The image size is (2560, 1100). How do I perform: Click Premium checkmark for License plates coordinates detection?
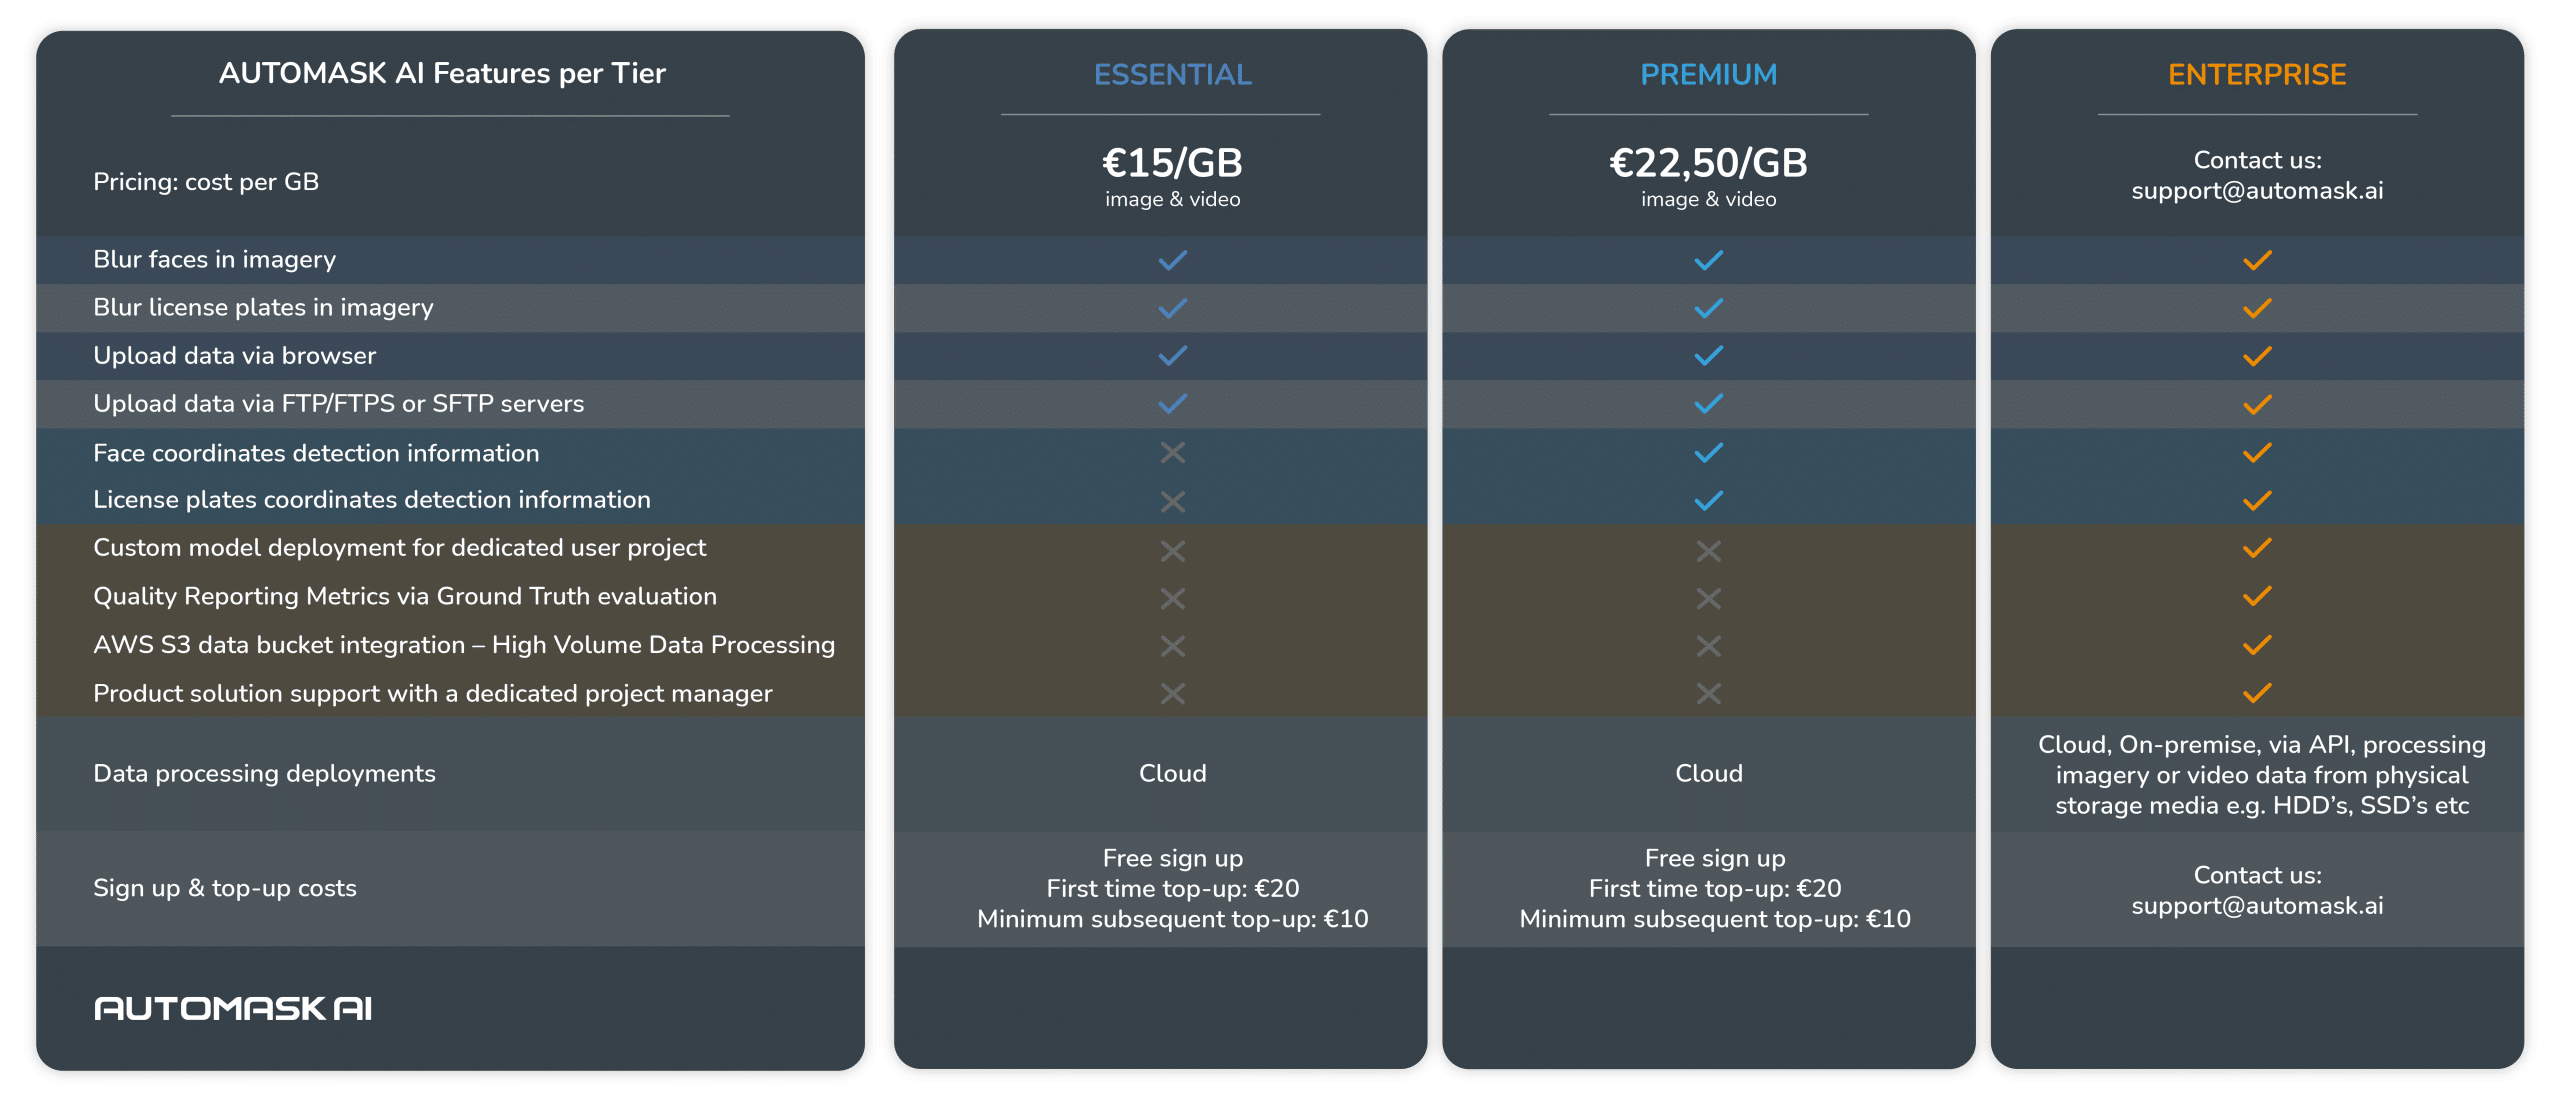(x=1708, y=500)
